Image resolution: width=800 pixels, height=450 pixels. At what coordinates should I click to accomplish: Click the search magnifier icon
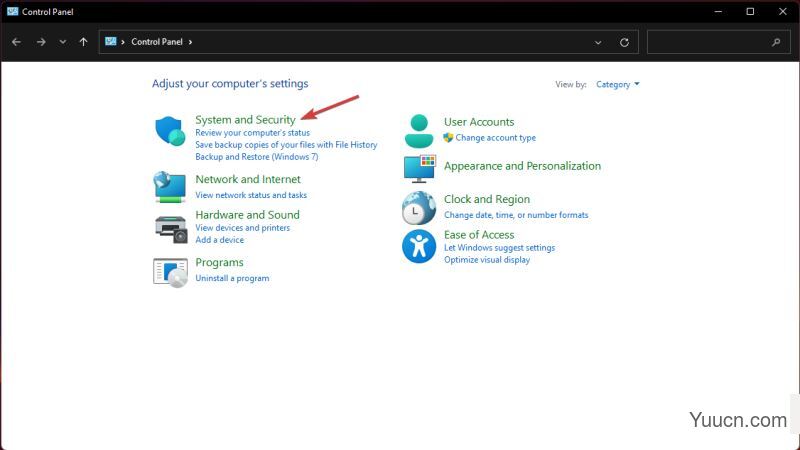776,42
